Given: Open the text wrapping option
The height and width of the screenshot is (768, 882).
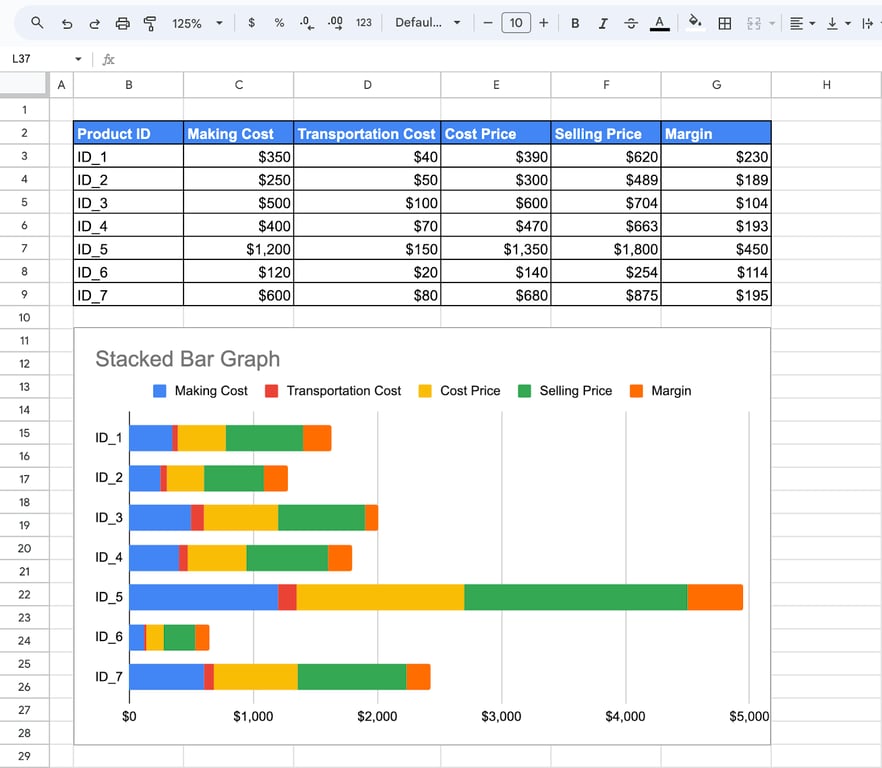Looking at the screenshot, I should 870,23.
